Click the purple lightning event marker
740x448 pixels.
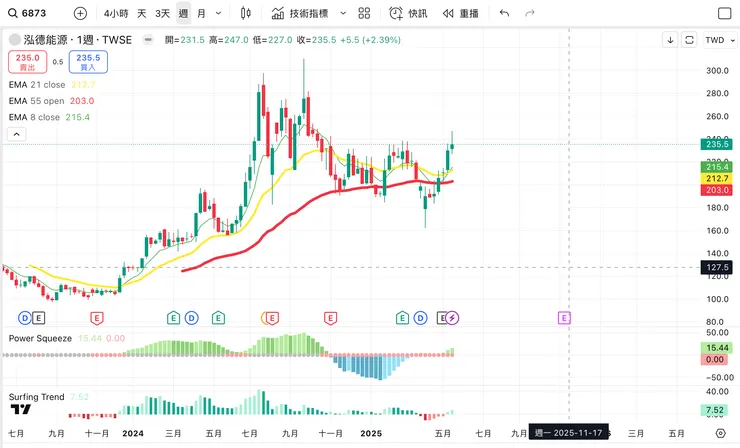coord(452,318)
